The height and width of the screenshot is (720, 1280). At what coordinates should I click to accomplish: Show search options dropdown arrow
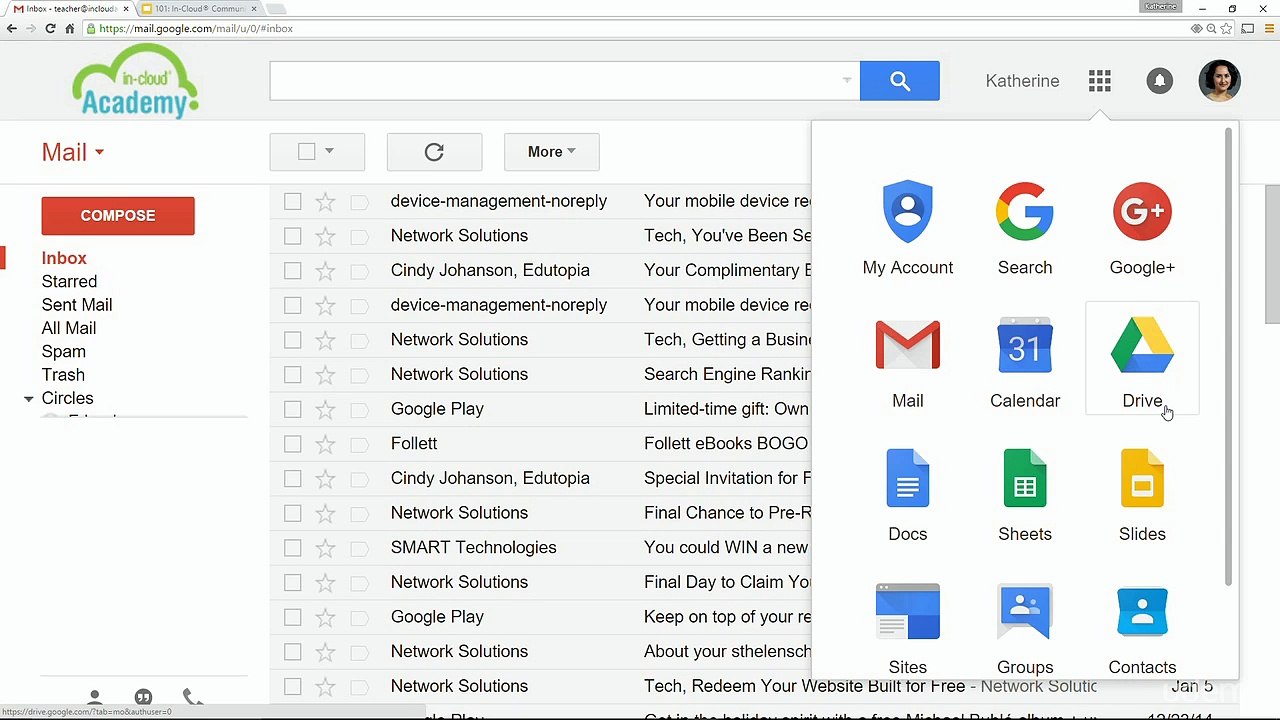coord(846,81)
